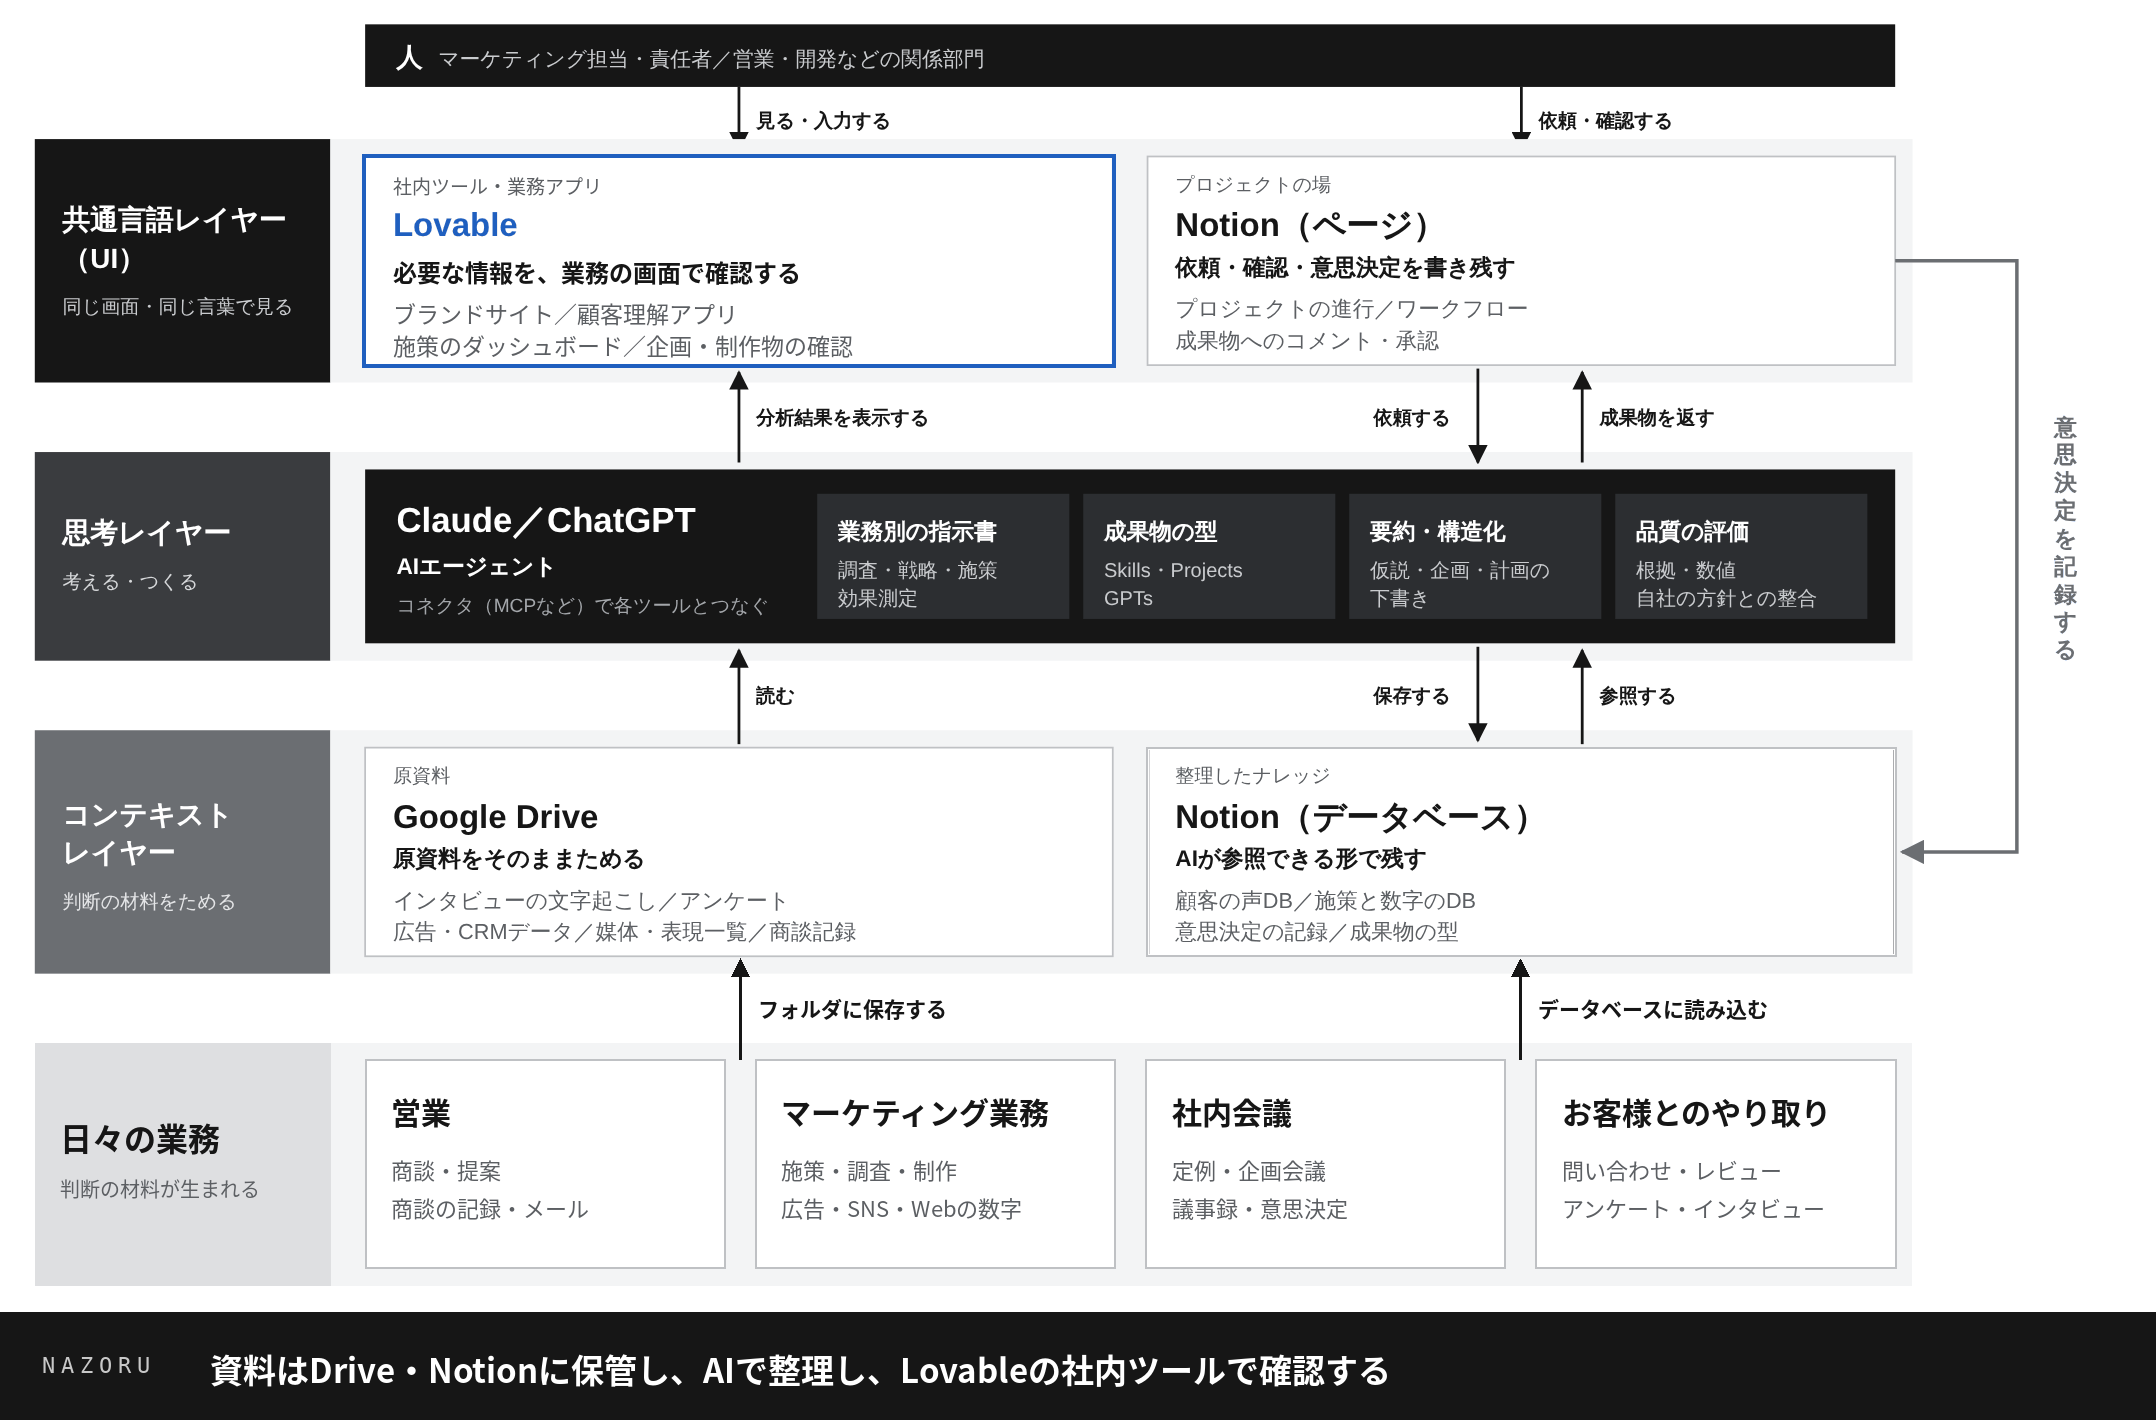Click the 社内会議 card title
Screen dimensions: 2156x1420
point(1232,1113)
